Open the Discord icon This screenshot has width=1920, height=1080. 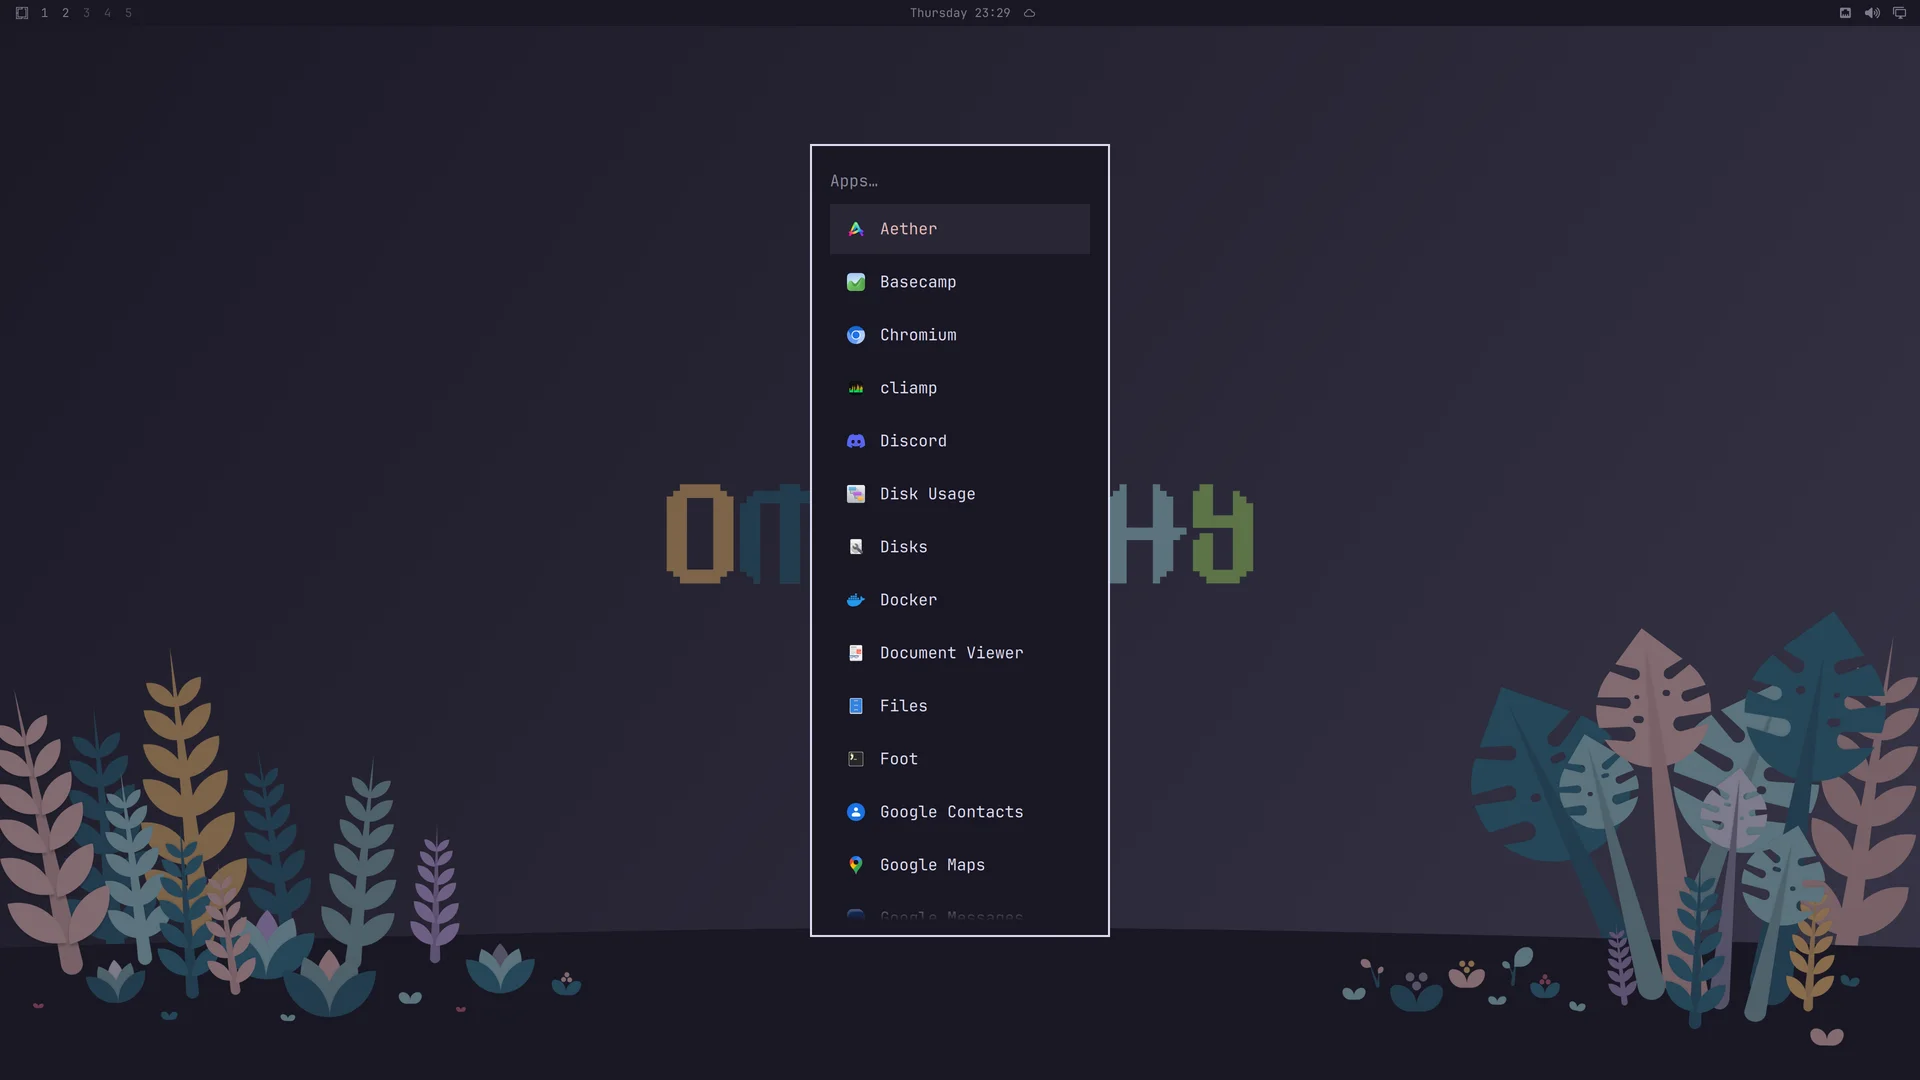[856, 441]
